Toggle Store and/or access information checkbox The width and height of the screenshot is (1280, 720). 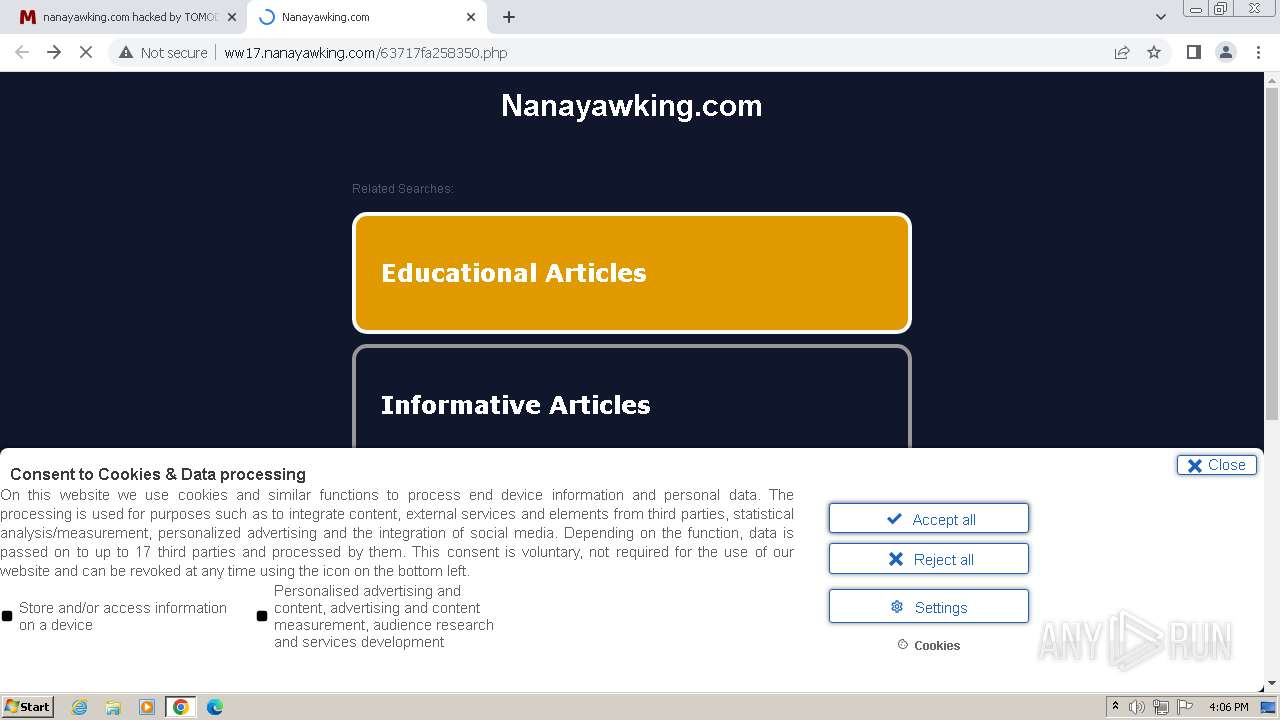coord(7,616)
